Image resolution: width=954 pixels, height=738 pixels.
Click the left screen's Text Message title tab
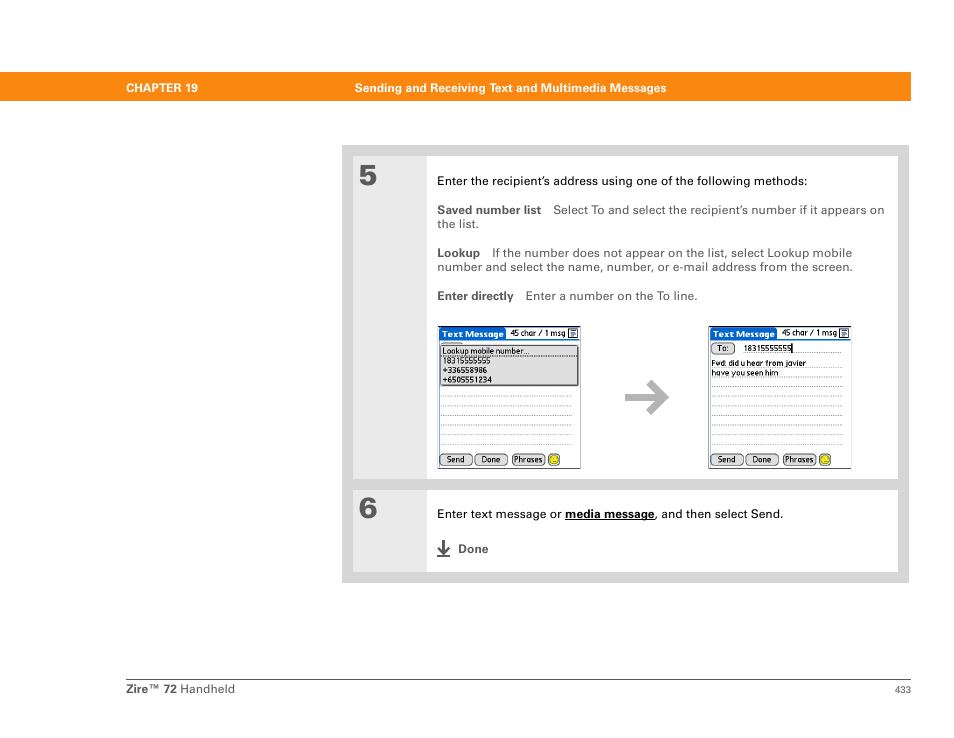[473, 334]
